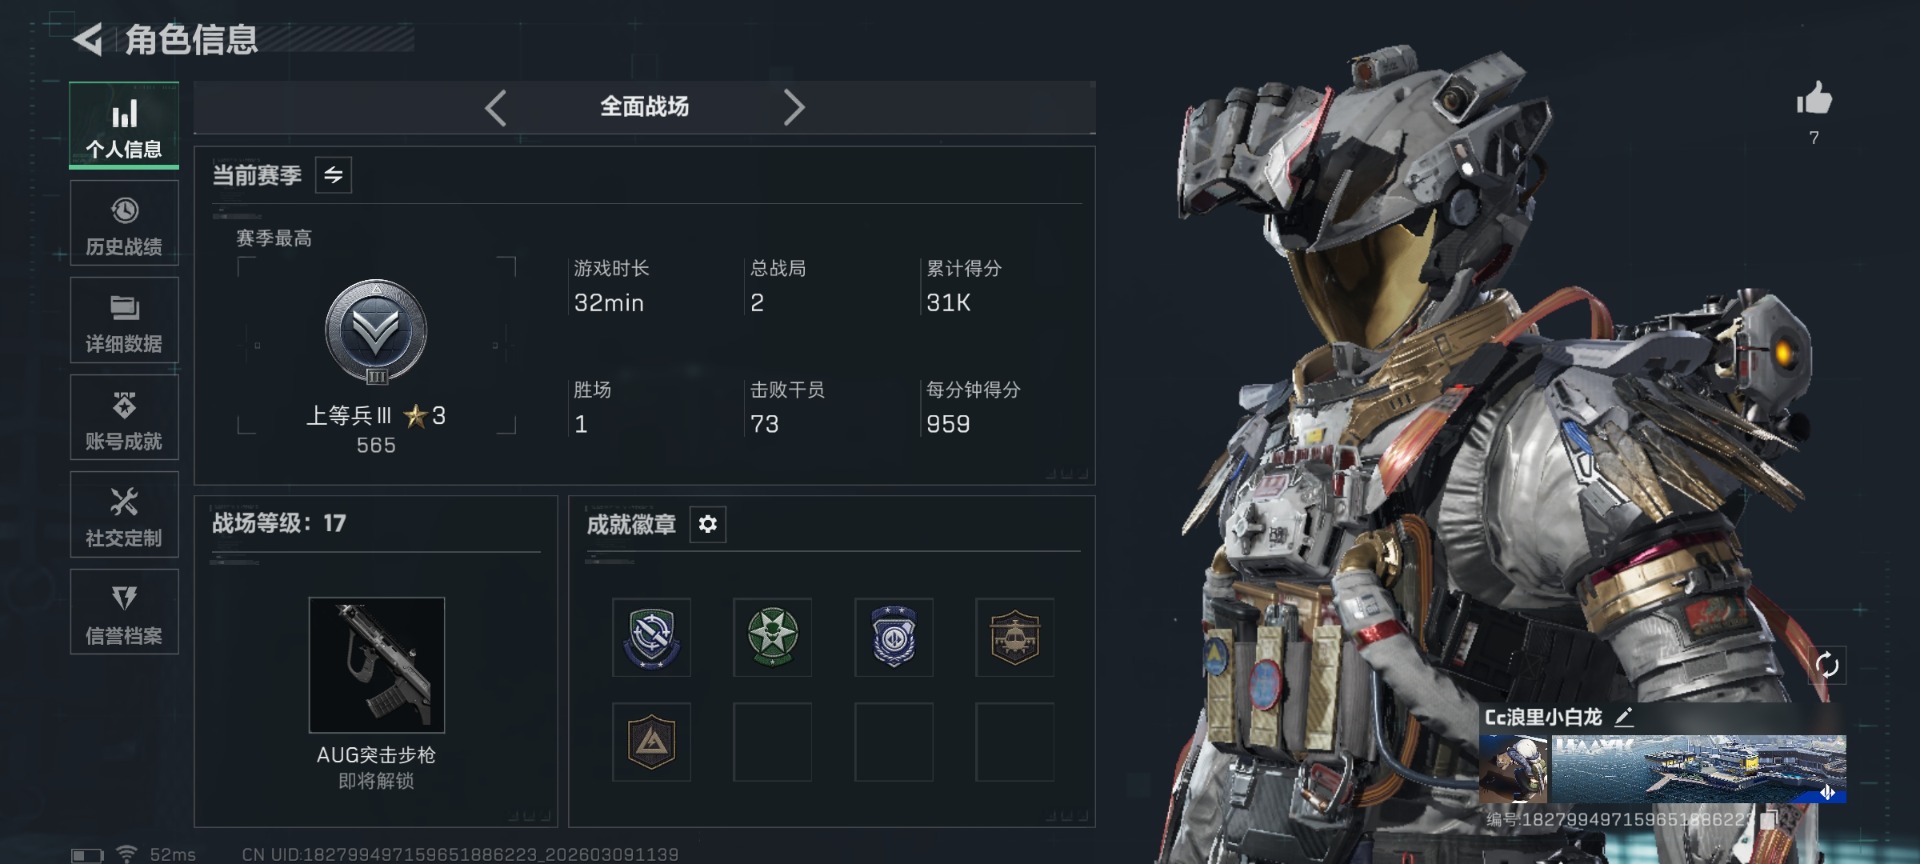The height and width of the screenshot is (864, 1920).
Task: Copy the player ID number with the copy icon
Action: [1769, 819]
